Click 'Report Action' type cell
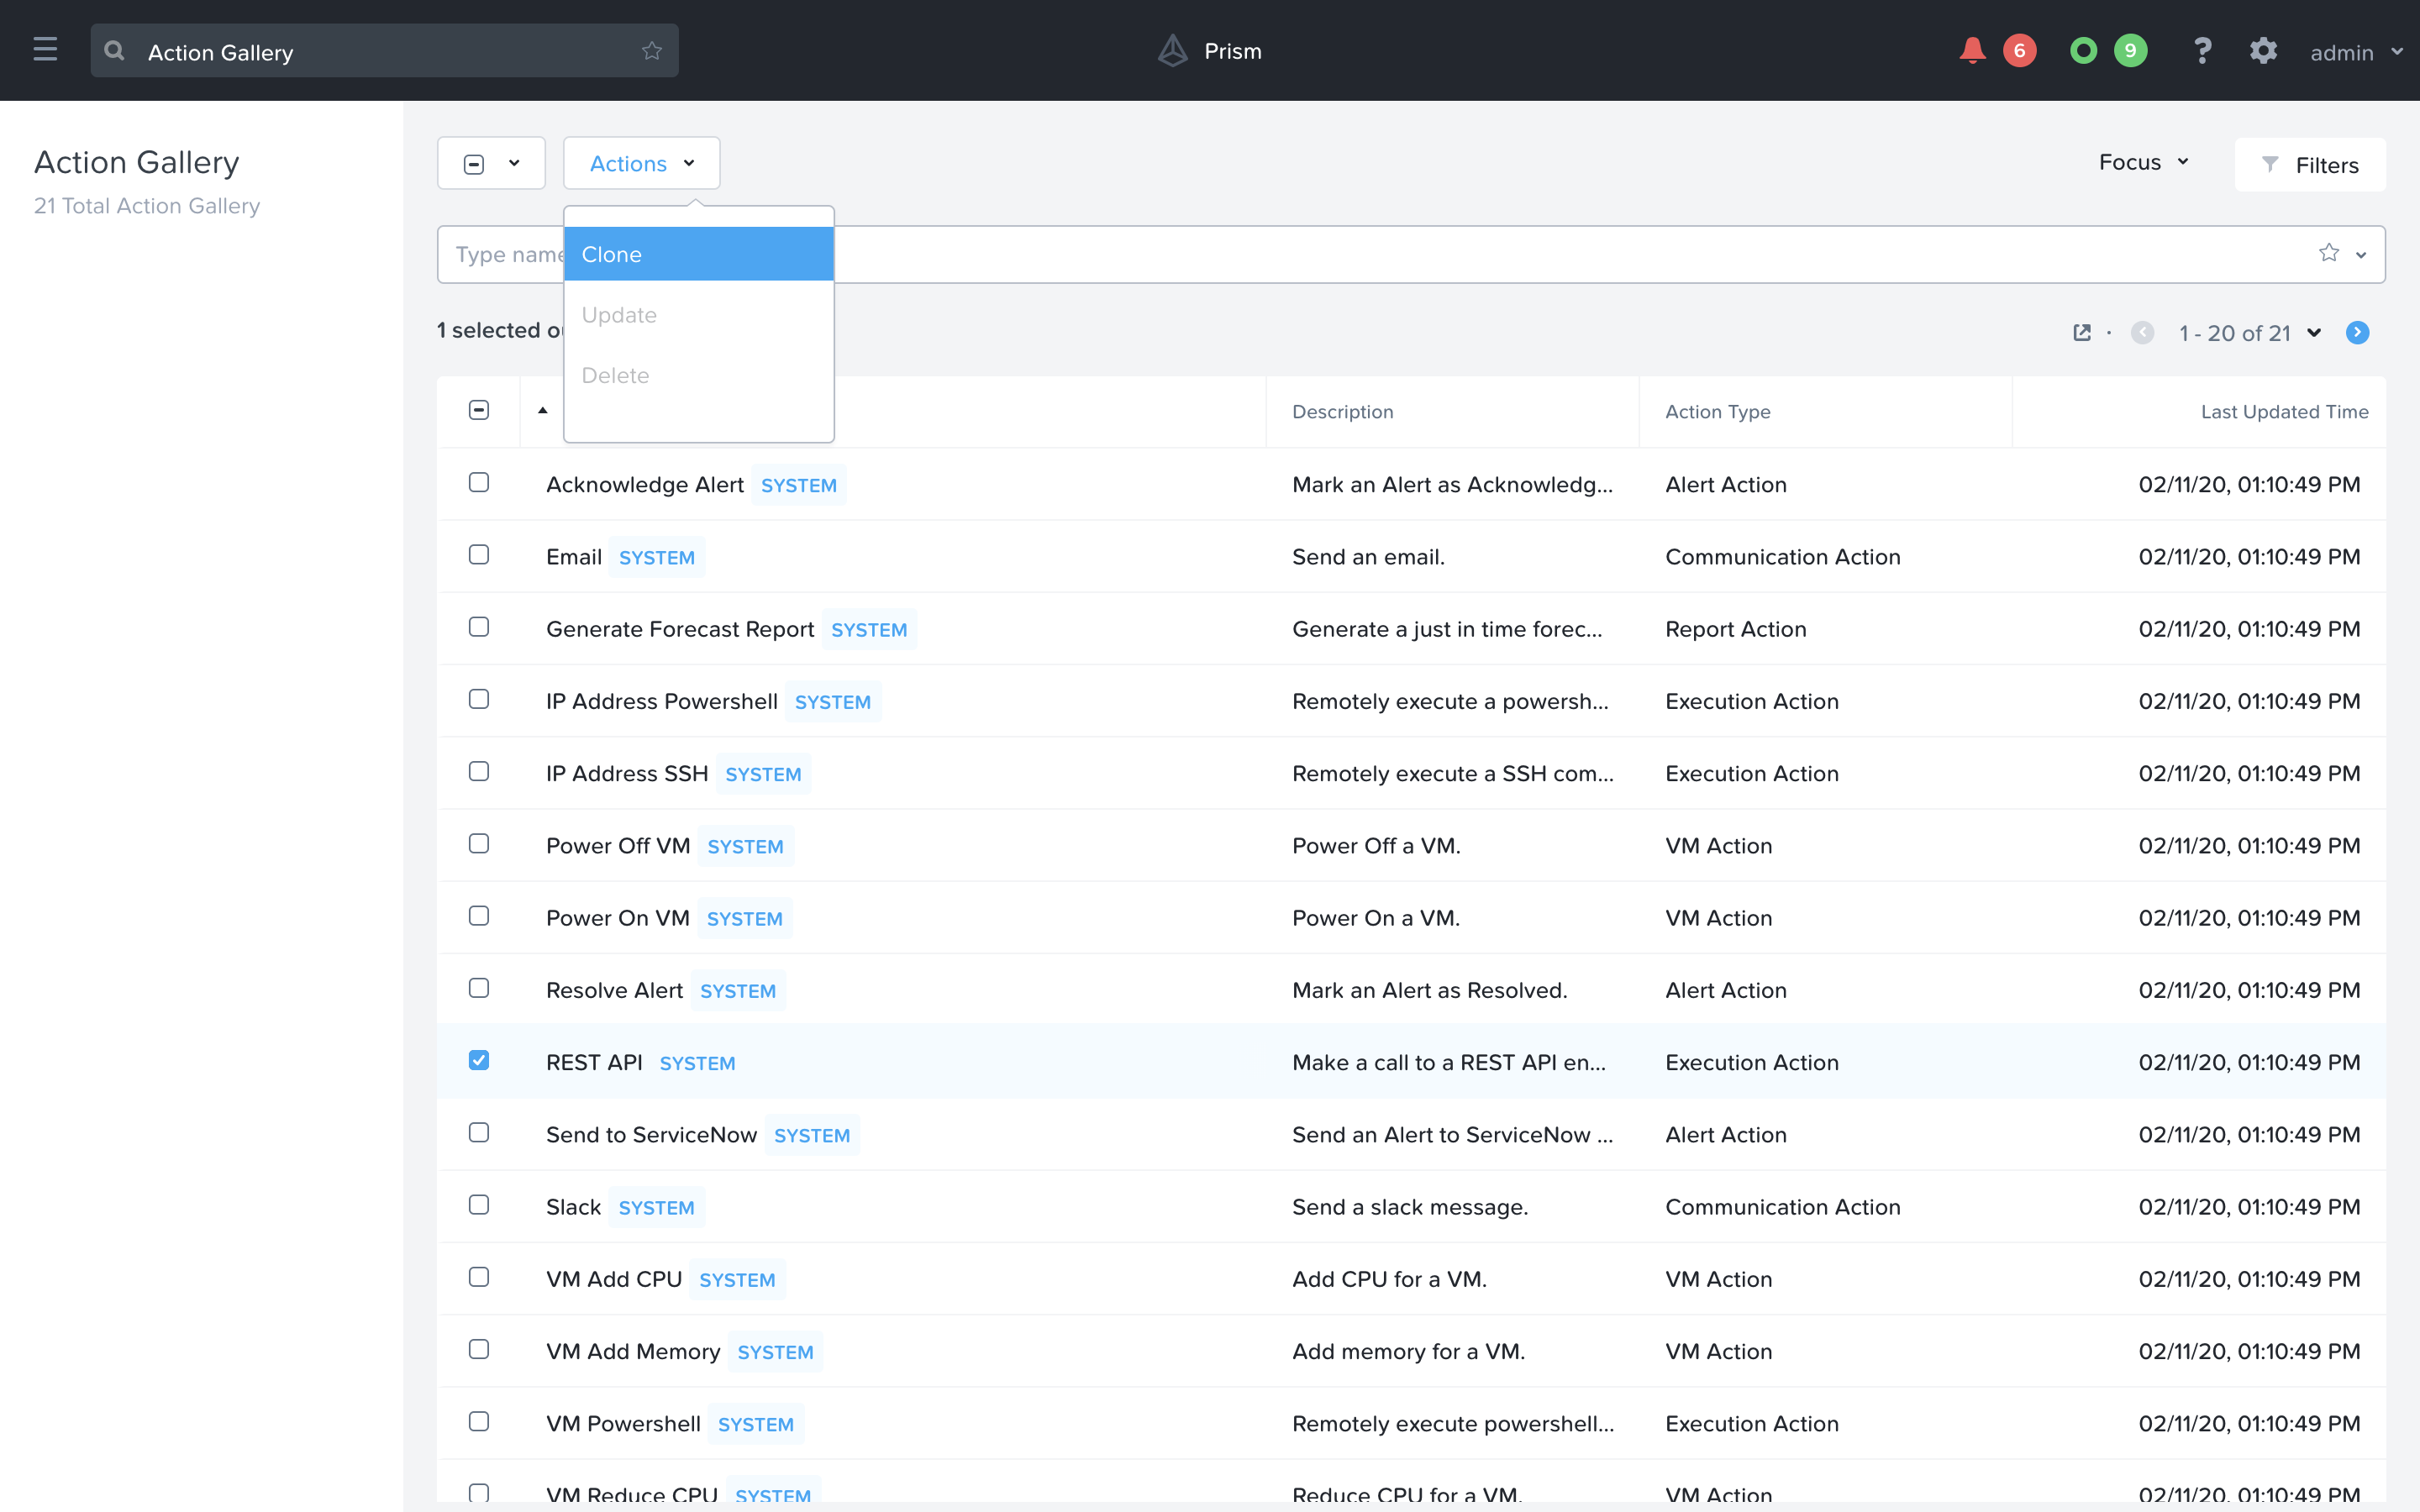Image resolution: width=2420 pixels, height=1512 pixels. pos(1735,629)
